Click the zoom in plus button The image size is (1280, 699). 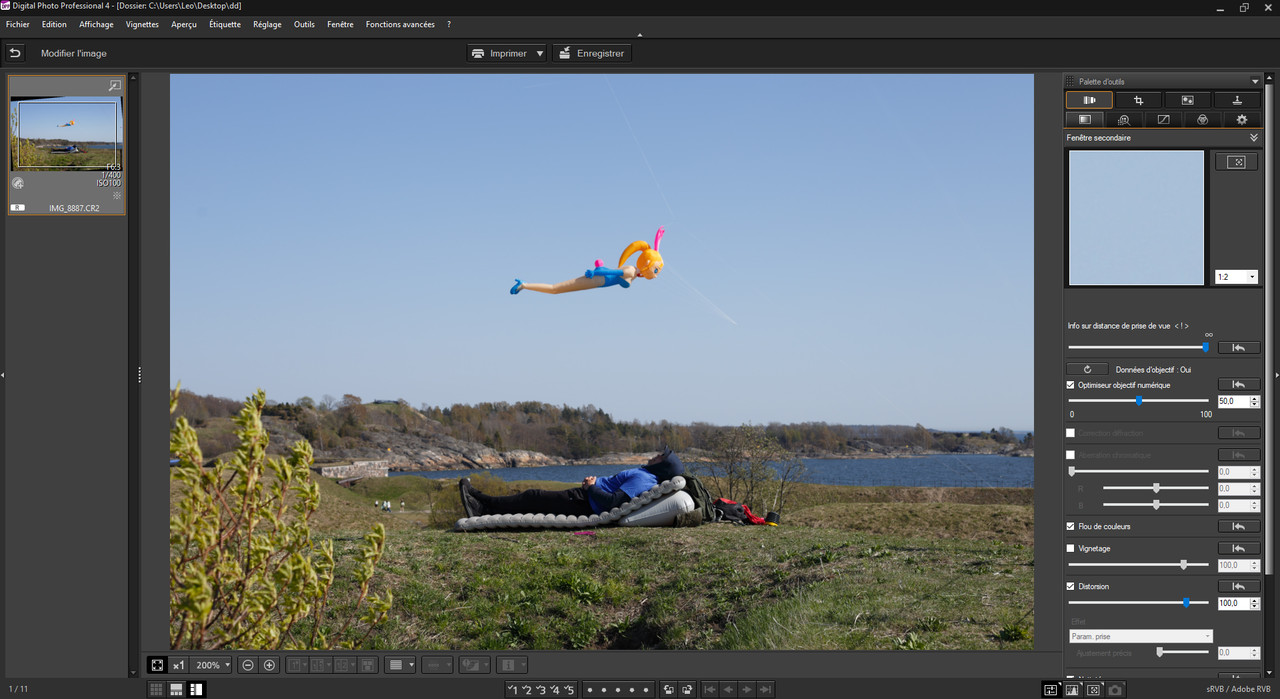point(269,665)
